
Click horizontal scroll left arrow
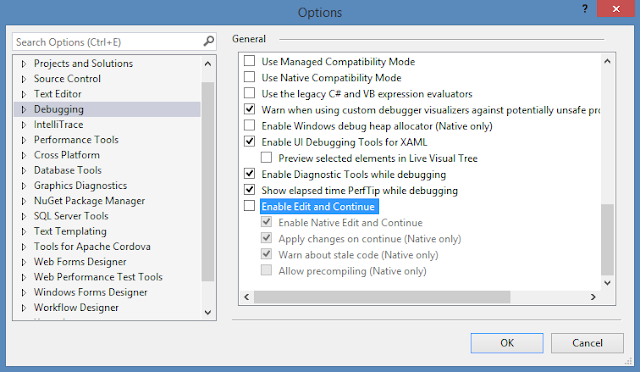[247, 297]
